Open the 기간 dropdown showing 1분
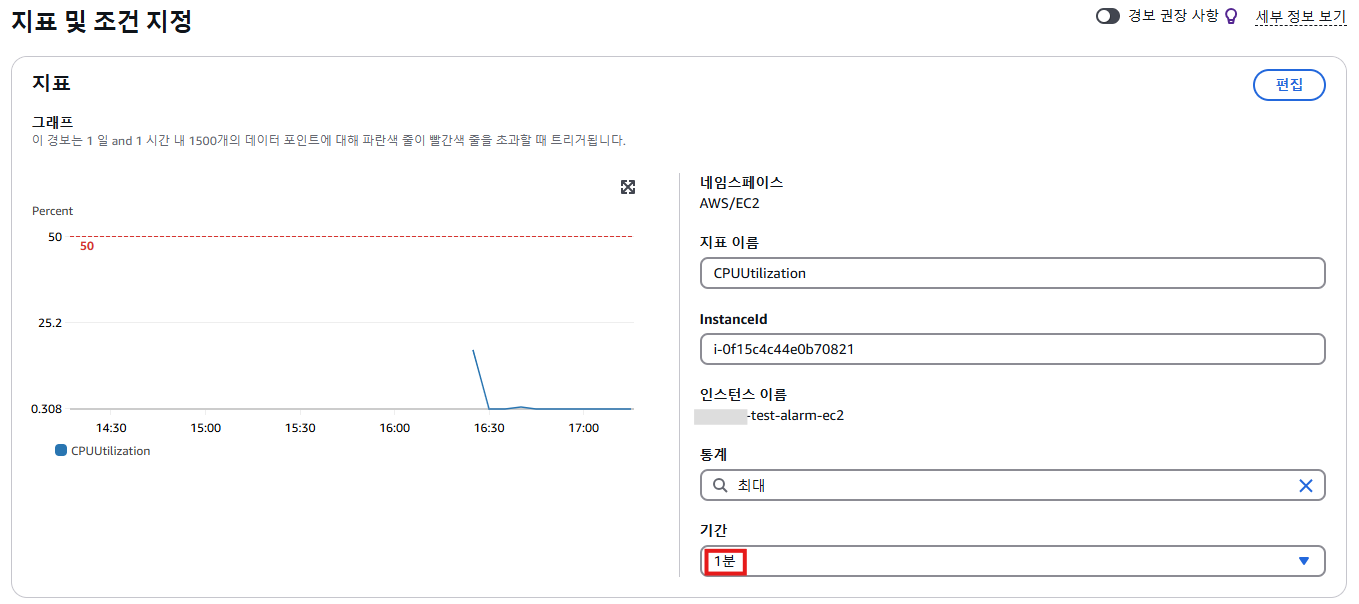Screen dimensions: 1359x604 click(1000, 561)
